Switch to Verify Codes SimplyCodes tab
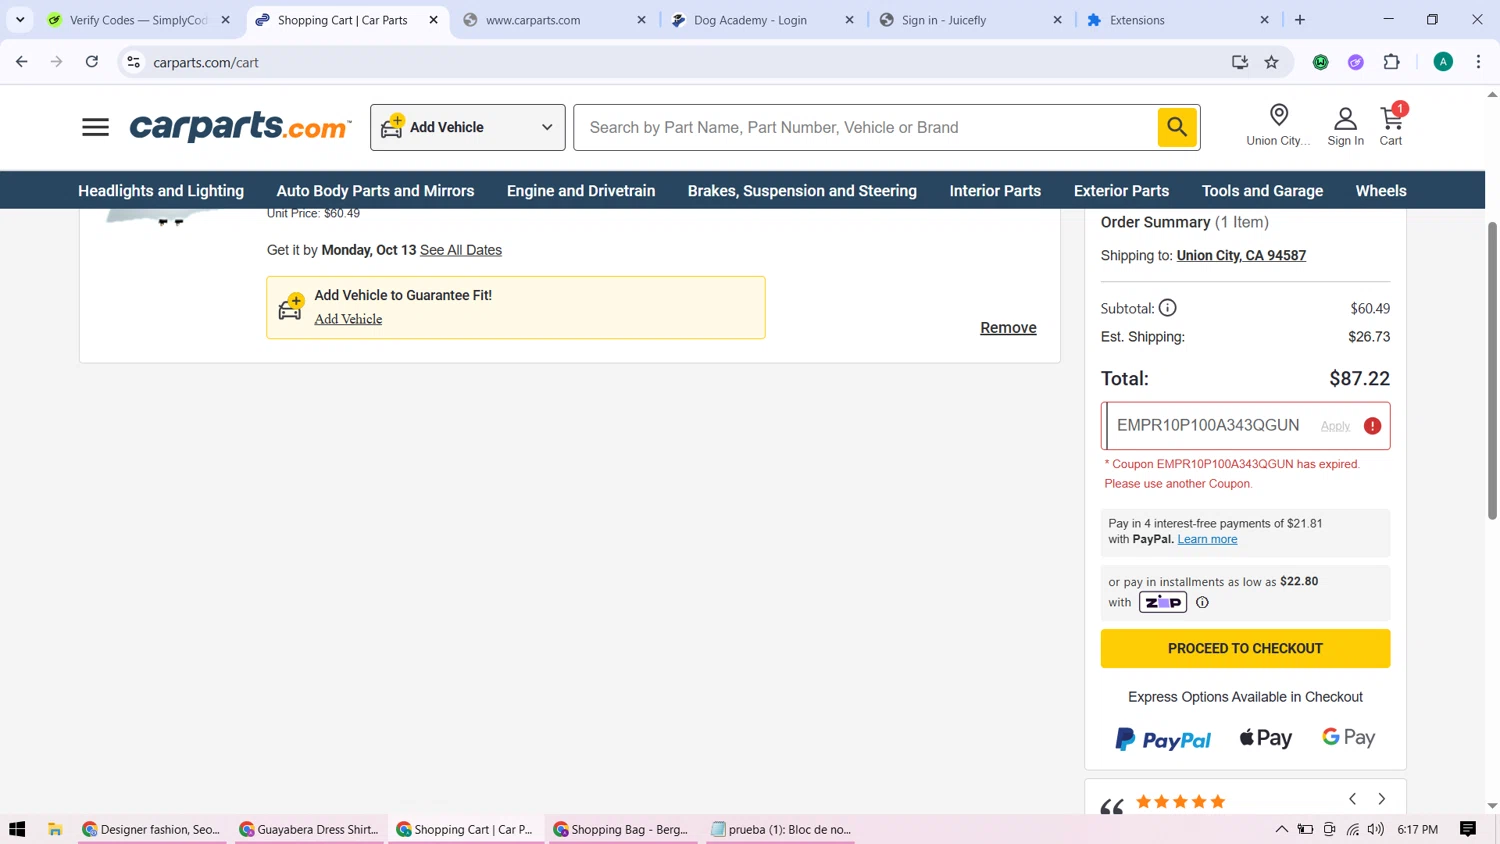This screenshot has height=844, width=1500. pyautogui.click(x=138, y=20)
